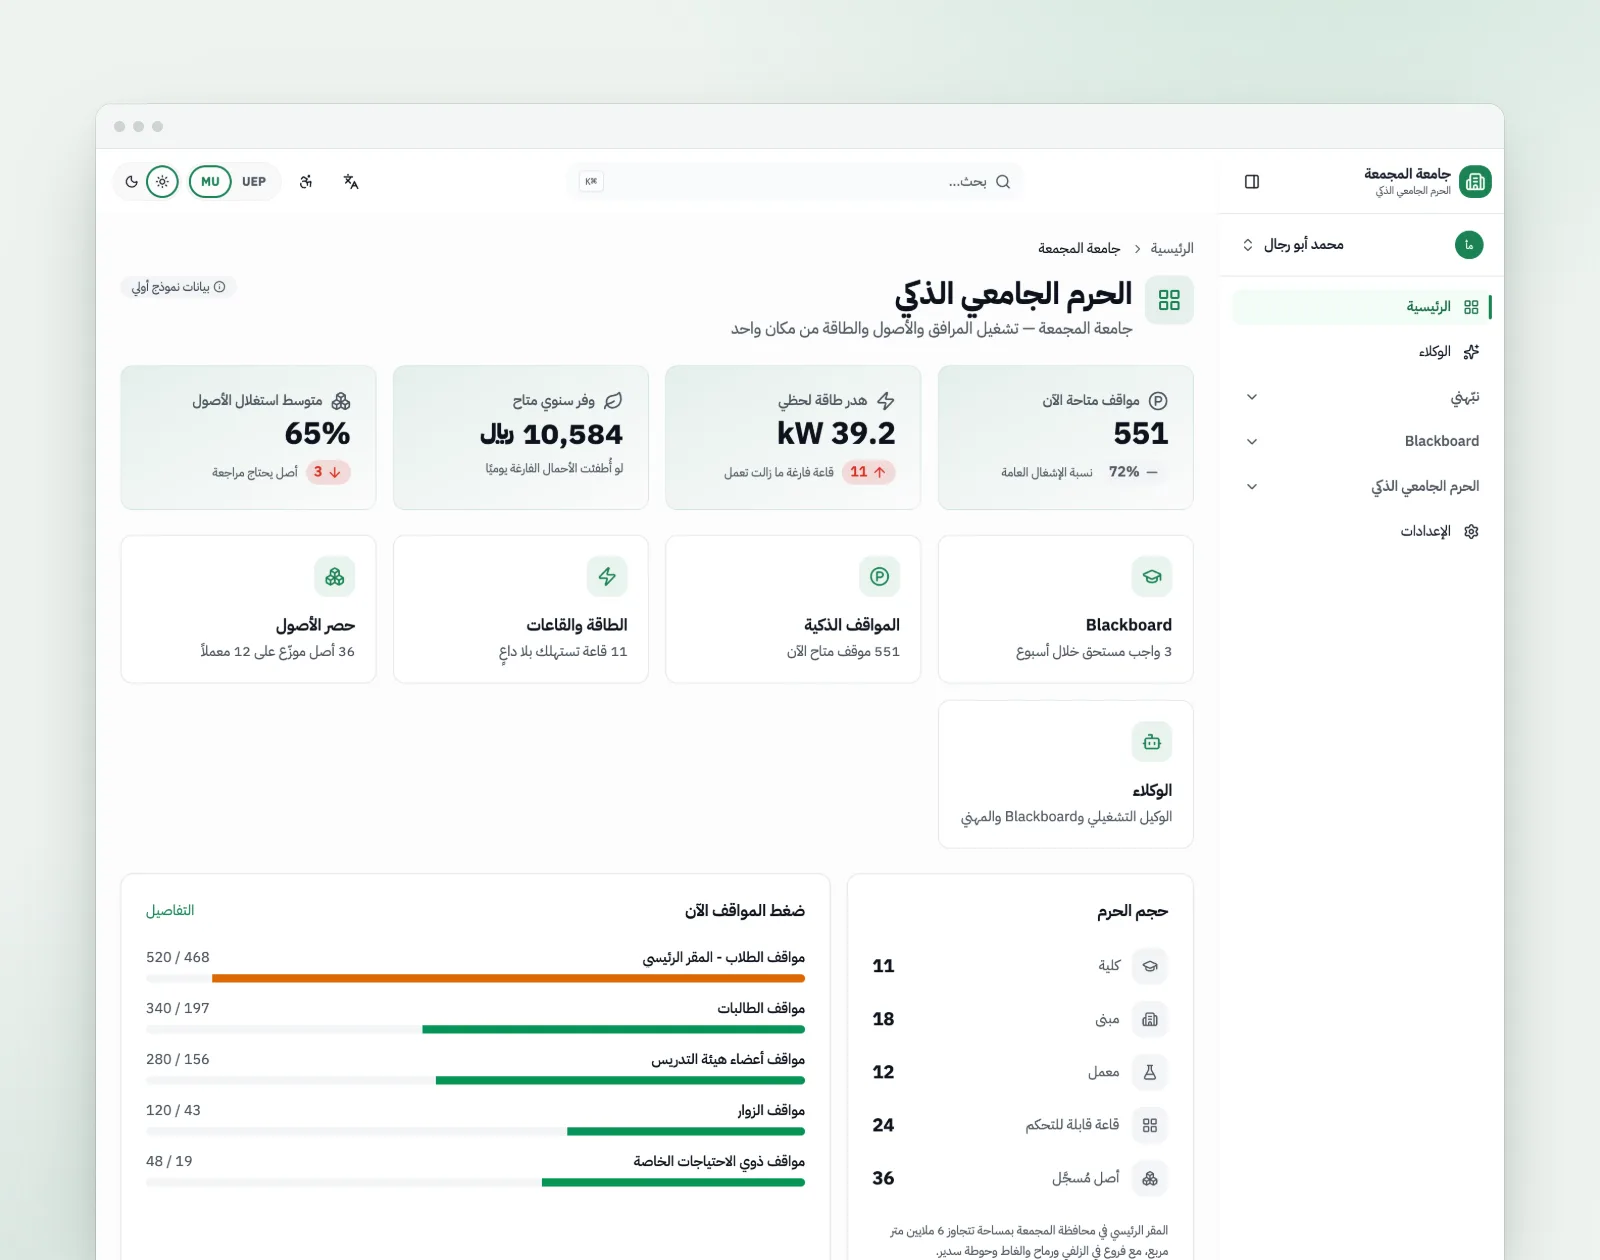Switch to the UEP brand option
The height and width of the screenshot is (1260, 1600).
pos(254,182)
